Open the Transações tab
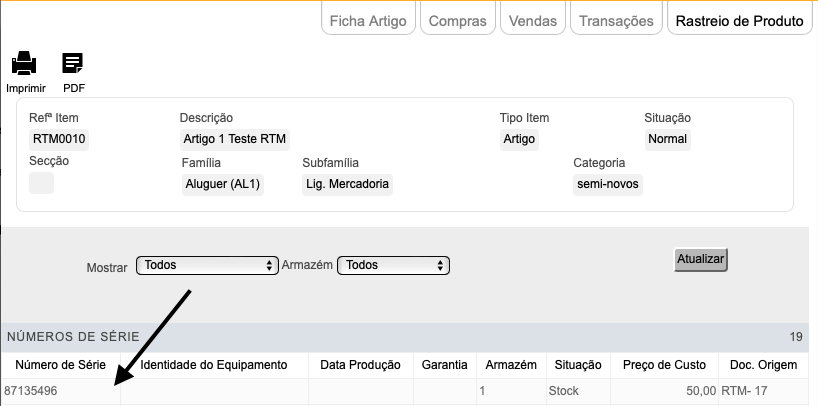The height and width of the screenshot is (406, 818). click(x=616, y=19)
